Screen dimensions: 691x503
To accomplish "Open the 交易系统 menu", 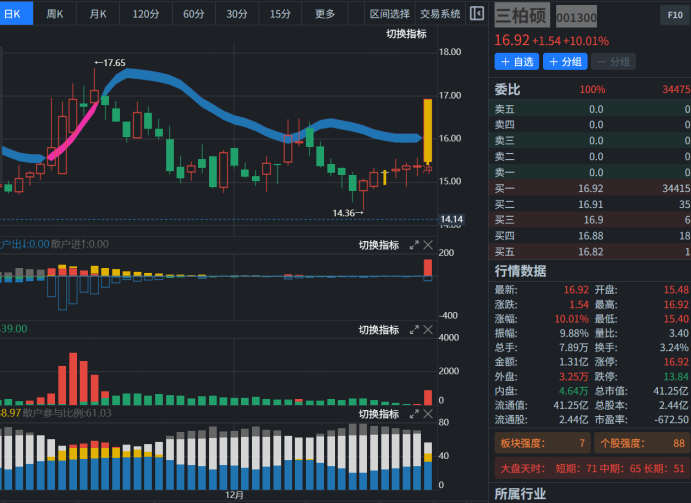I will pyautogui.click(x=440, y=14).
